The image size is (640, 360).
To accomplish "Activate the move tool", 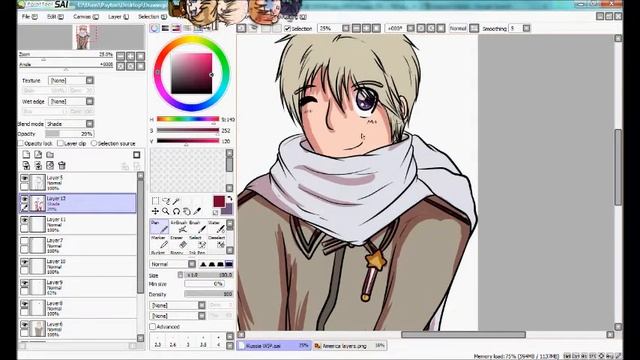I will tap(155, 211).
